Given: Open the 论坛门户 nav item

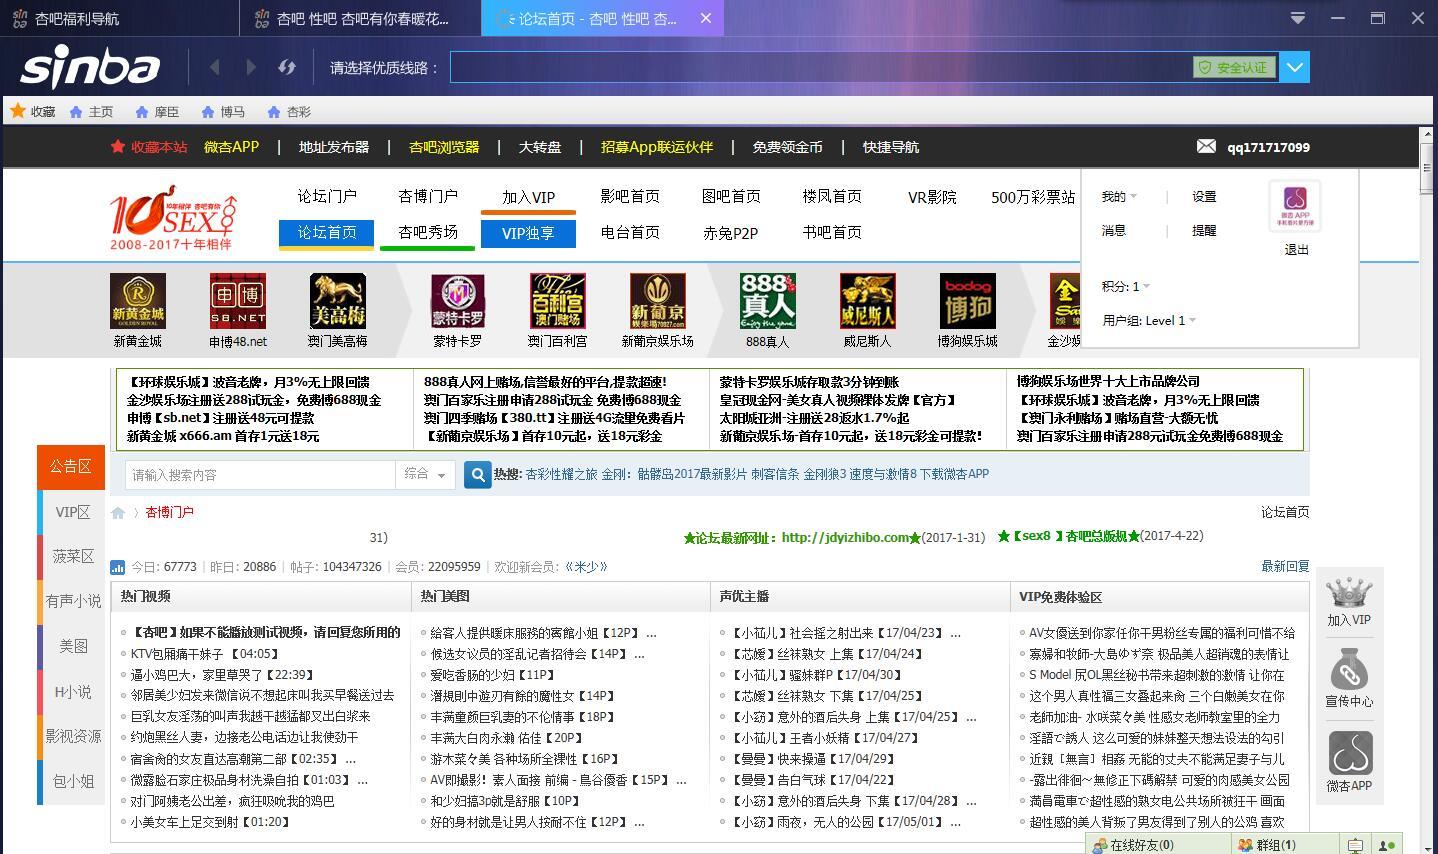Looking at the screenshot, I should click(x=327, y=196).
